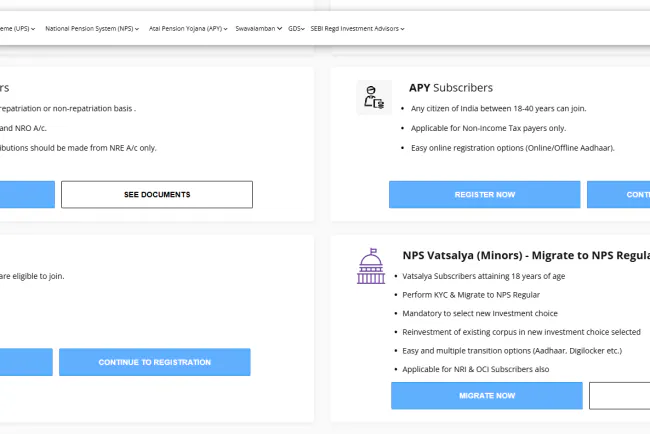Image resolution: width=650 pixels, height=434 pixels.
Task: Click 'Reinvestment of existing corpus' bullet
Action: pyautogui.click(x=521, y=332)
